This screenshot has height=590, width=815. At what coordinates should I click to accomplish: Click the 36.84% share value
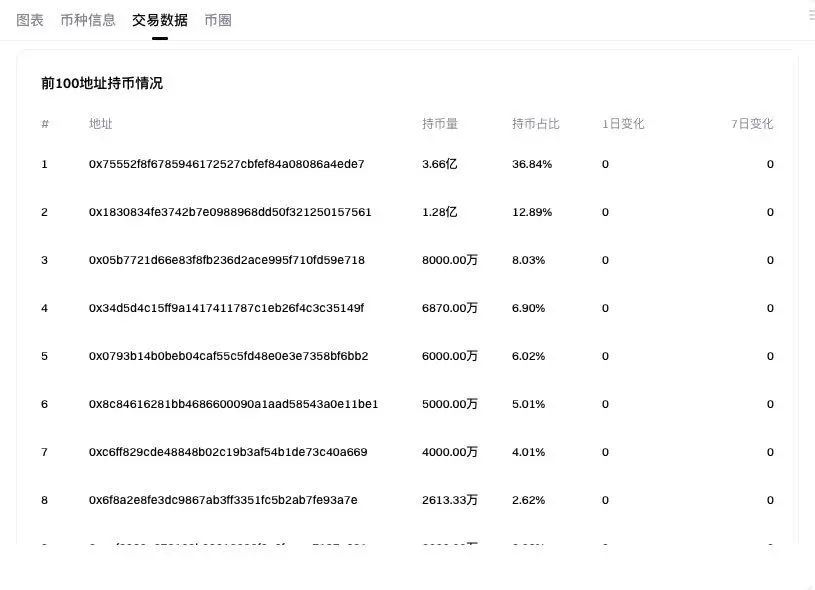[x=532, y=164]
